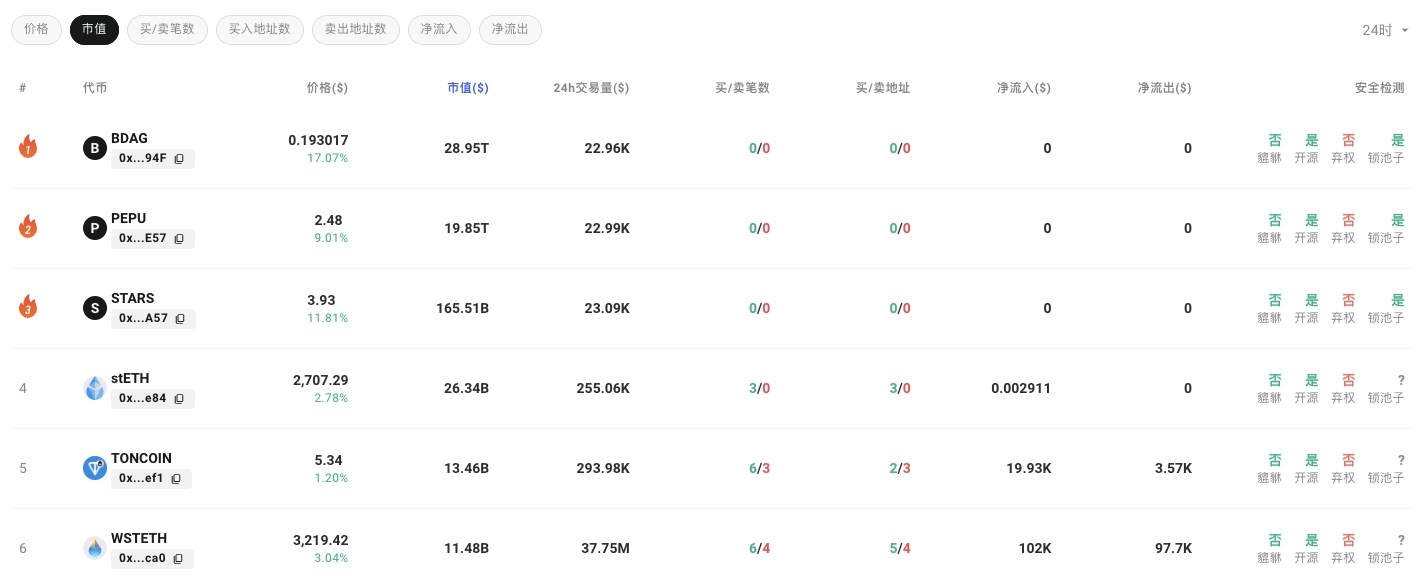Sort by the 市值($) column header
This screenshot has height=583, width=1425.
click(467, 88)
